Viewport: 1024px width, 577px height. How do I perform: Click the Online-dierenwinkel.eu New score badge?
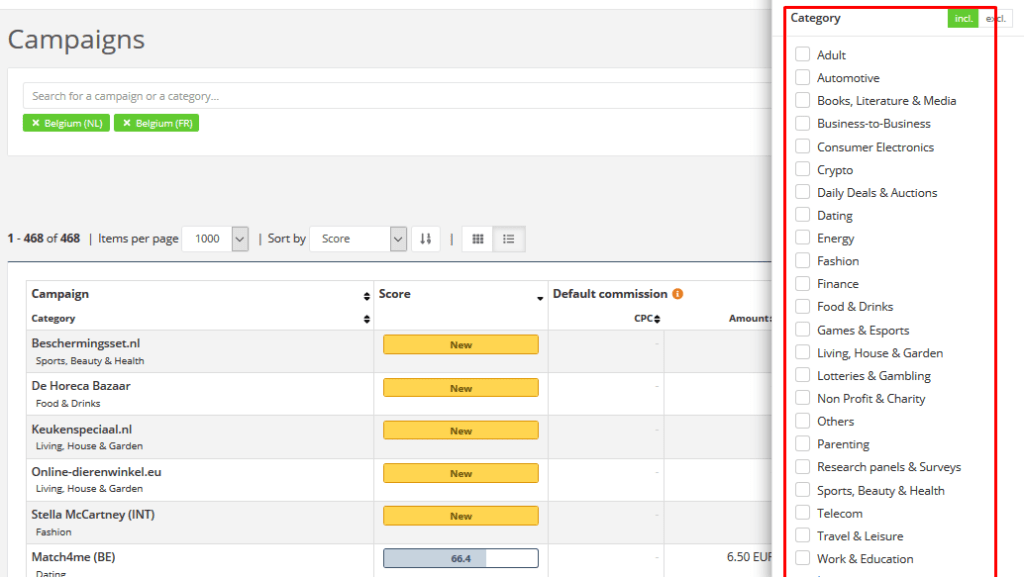click(461, 473)
